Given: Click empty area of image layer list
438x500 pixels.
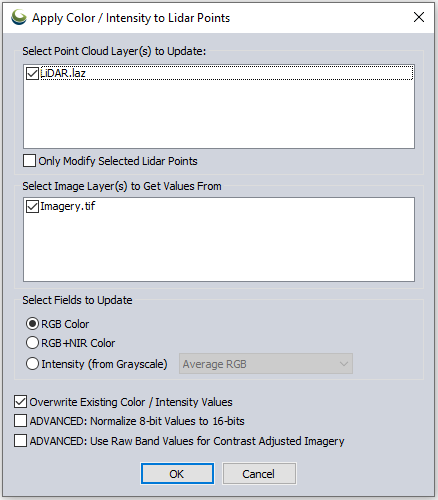Looking at the screenshot, I should coord(219,248).
